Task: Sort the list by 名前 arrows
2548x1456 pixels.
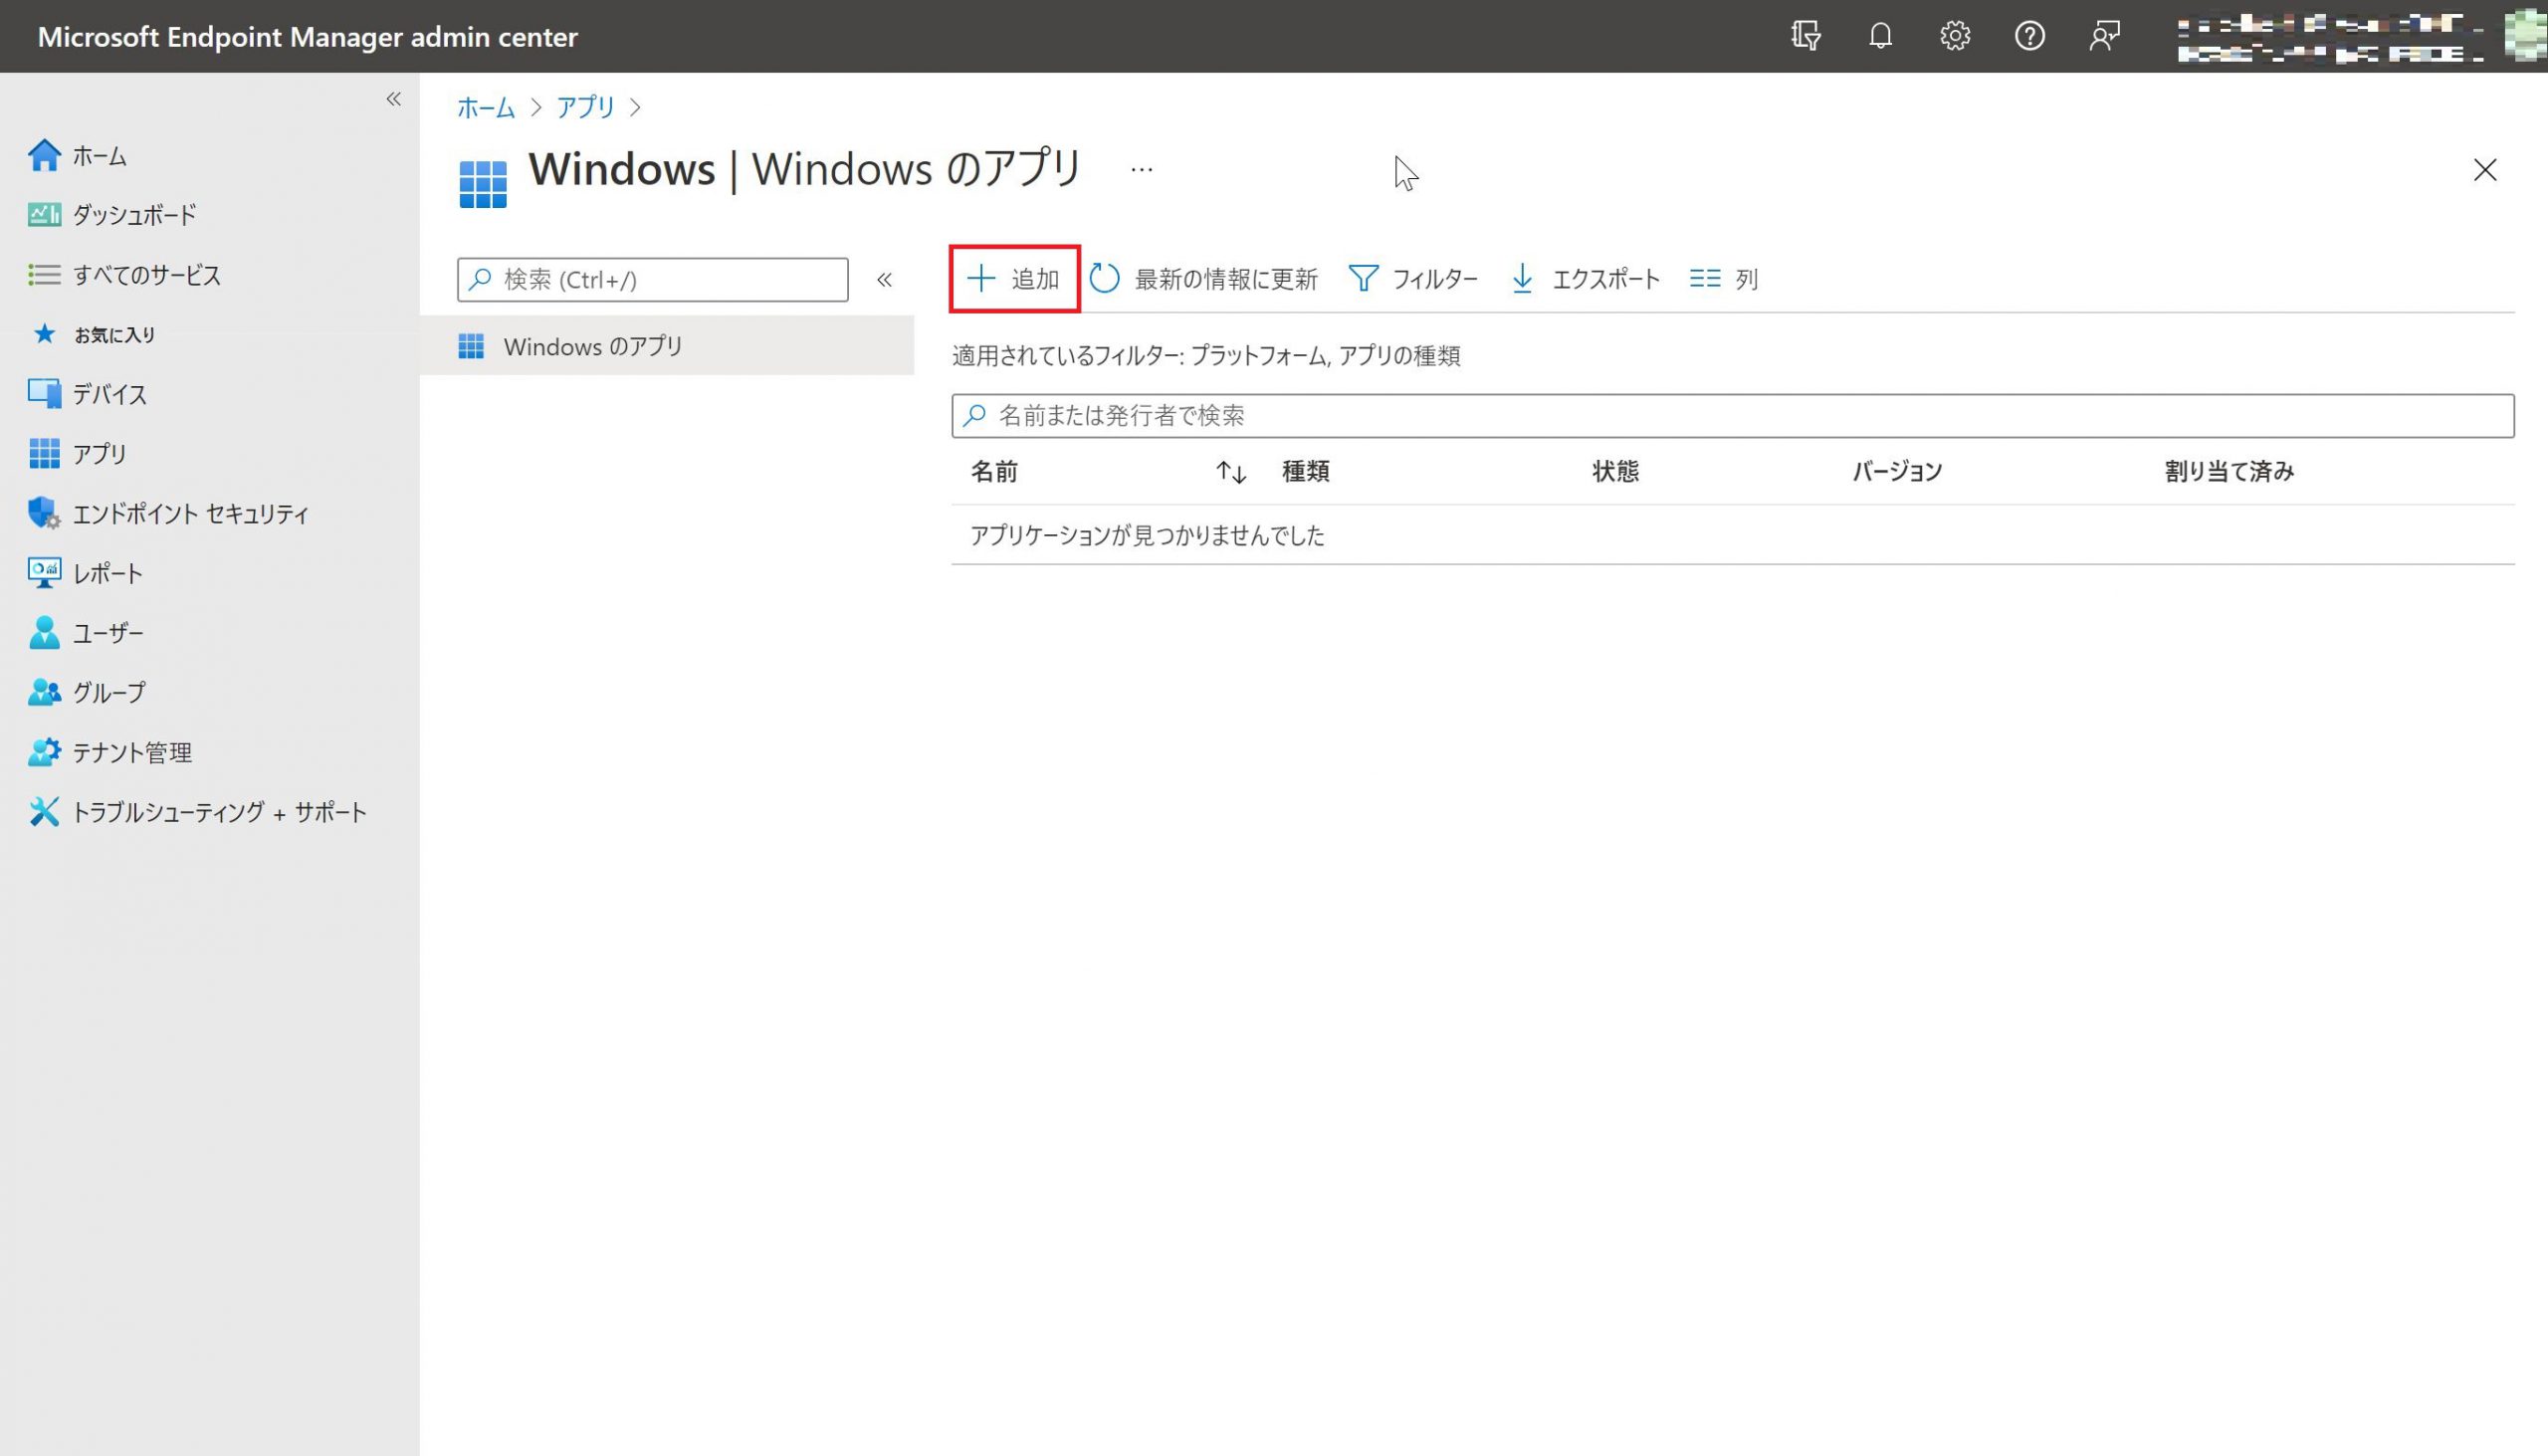Action: 1231,472
